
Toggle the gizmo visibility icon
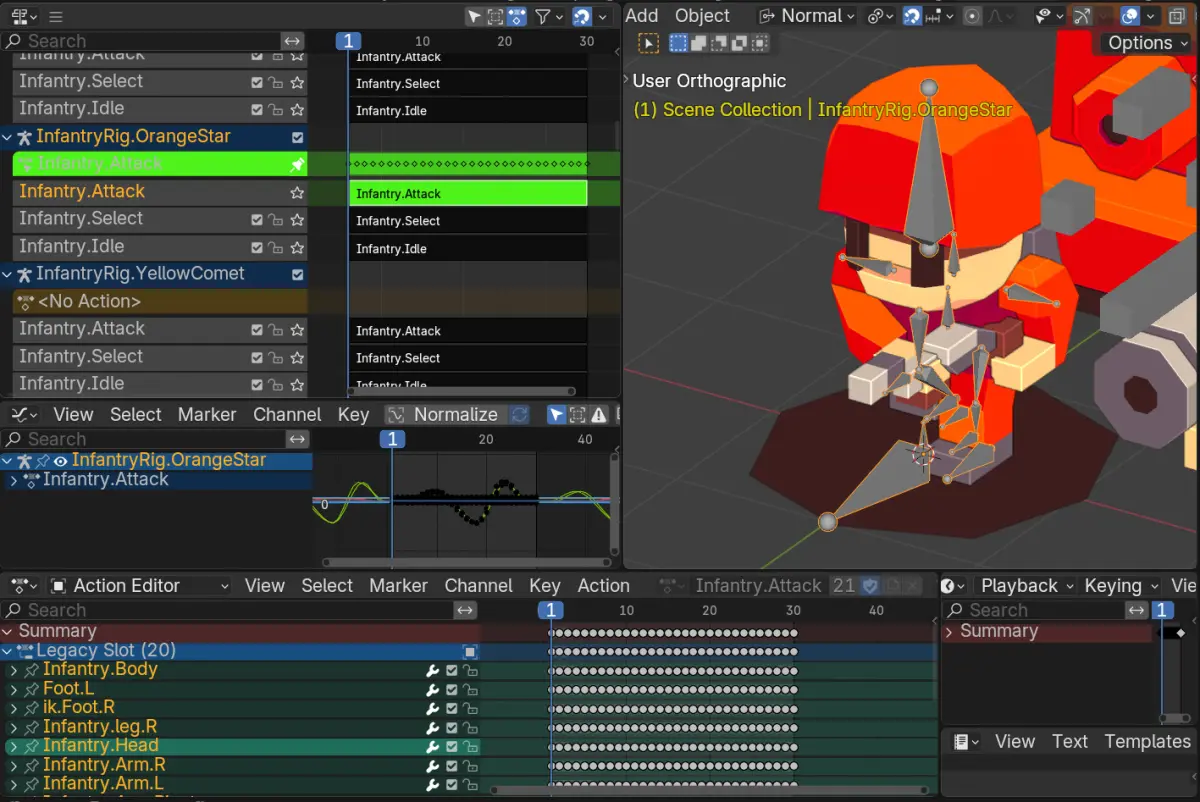(1082, 16)
